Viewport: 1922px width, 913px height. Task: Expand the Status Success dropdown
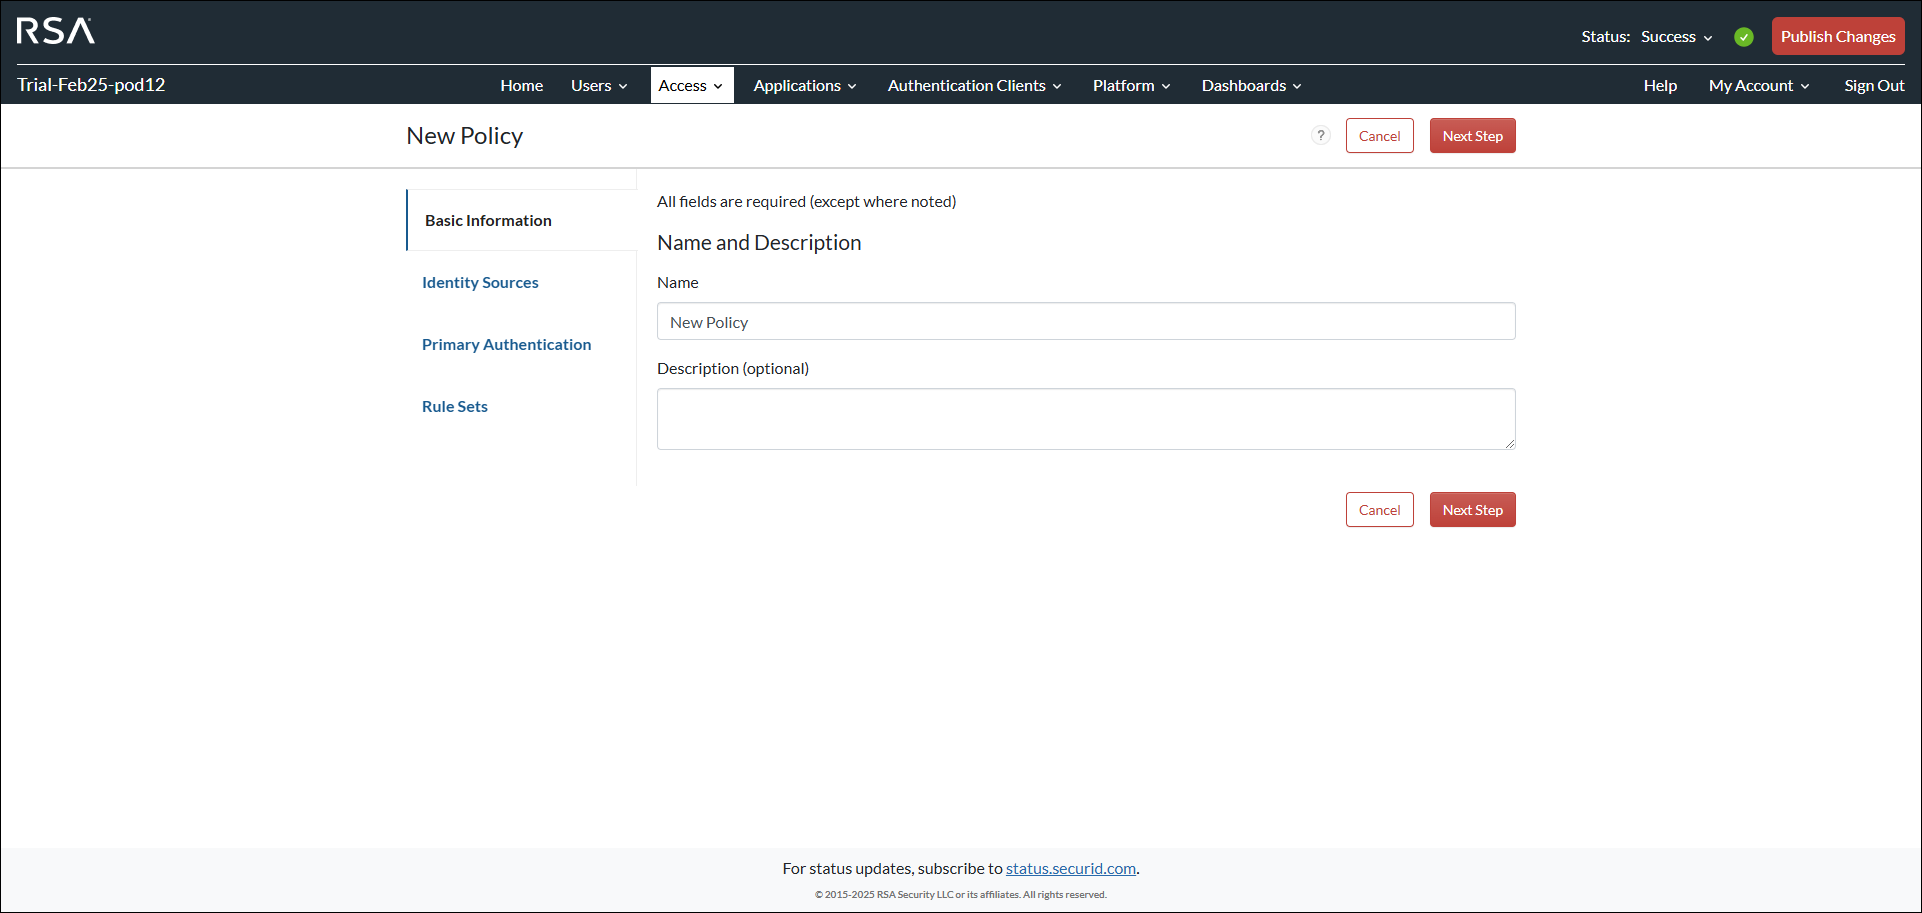tap(1677, 37)
